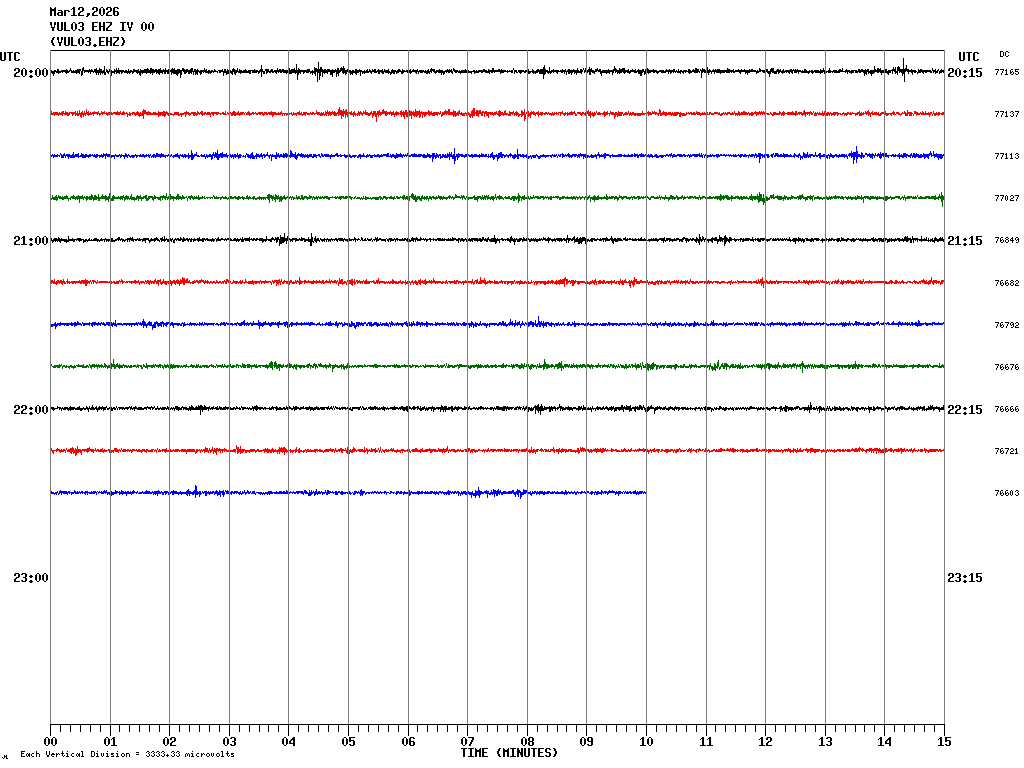The width and height of the screenshot is (1024, 768).
Task: Click the end of the last blue trace
Action: [x=645, y=492]
